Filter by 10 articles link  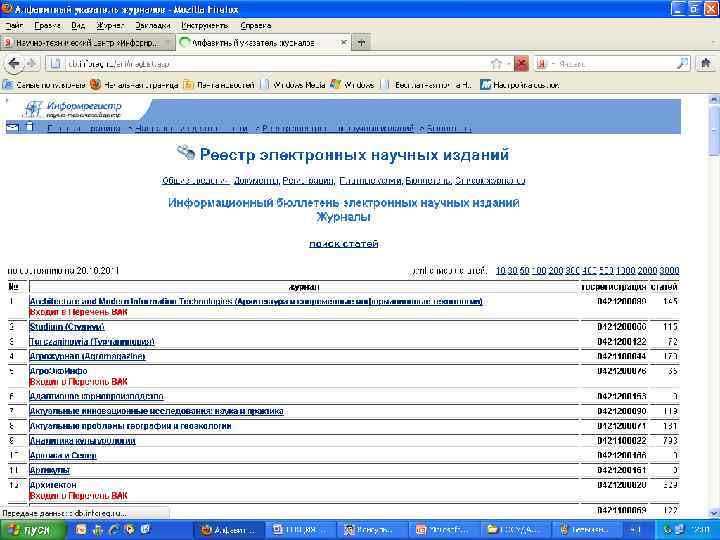pos(501,271)
